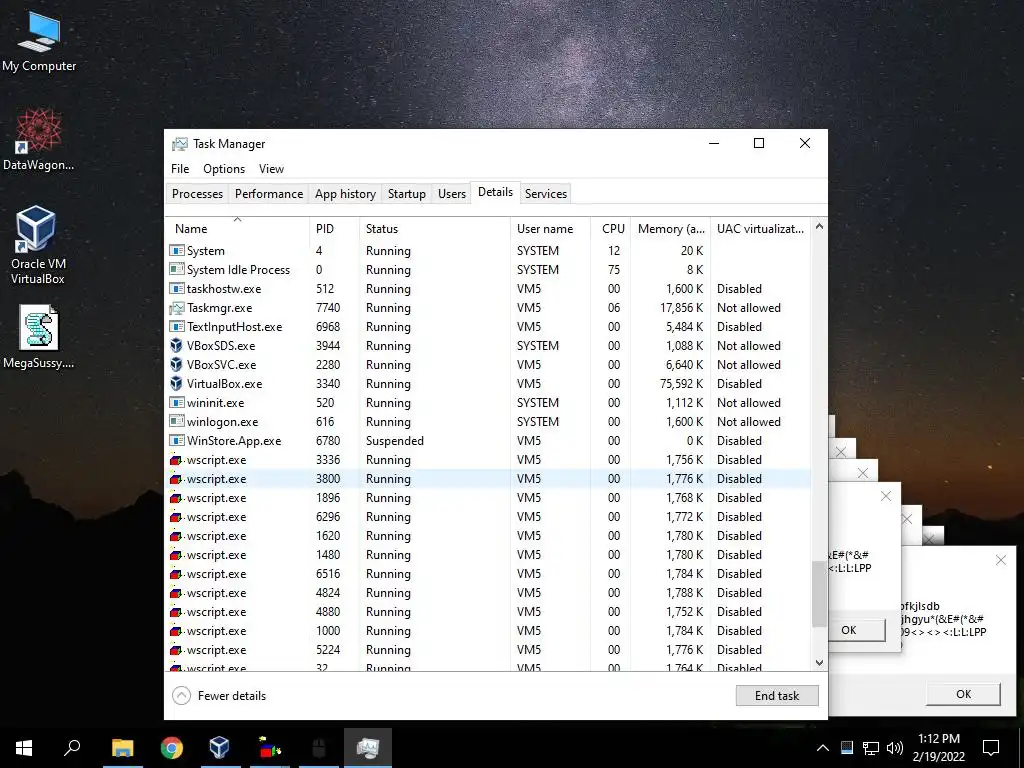This screenshot has width=1024, height=768.
Task: Click scrollbar down arrow in details list
Action: (819, 662)
